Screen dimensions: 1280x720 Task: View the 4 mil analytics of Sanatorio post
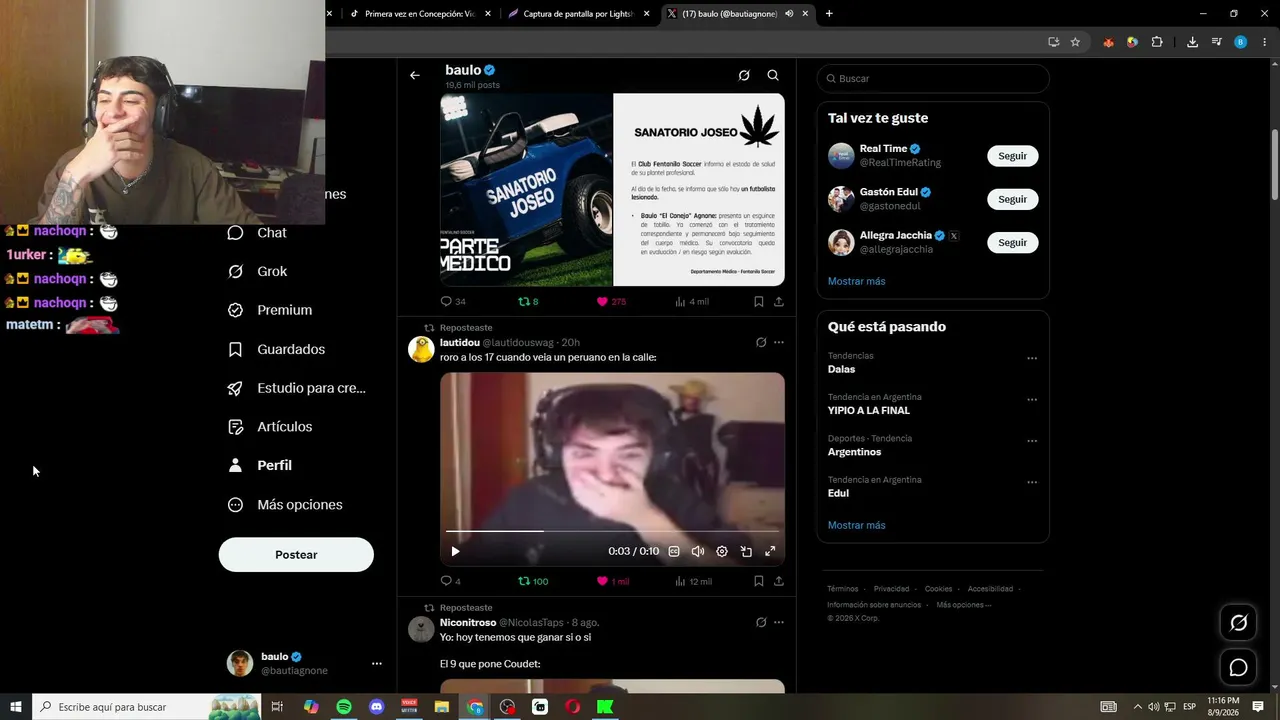[x=692, y=301]
